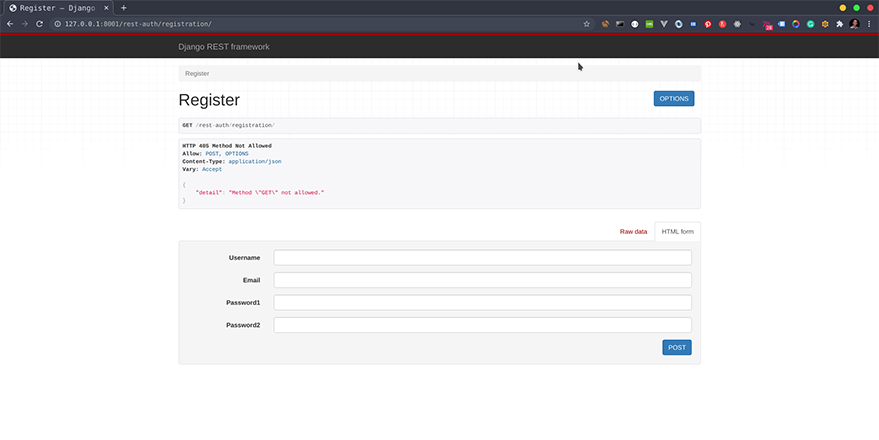The height and width of the screenshot is (440, 879).
Task: Open the black terminal-style extension icon
Action: [x=620, y=24]
